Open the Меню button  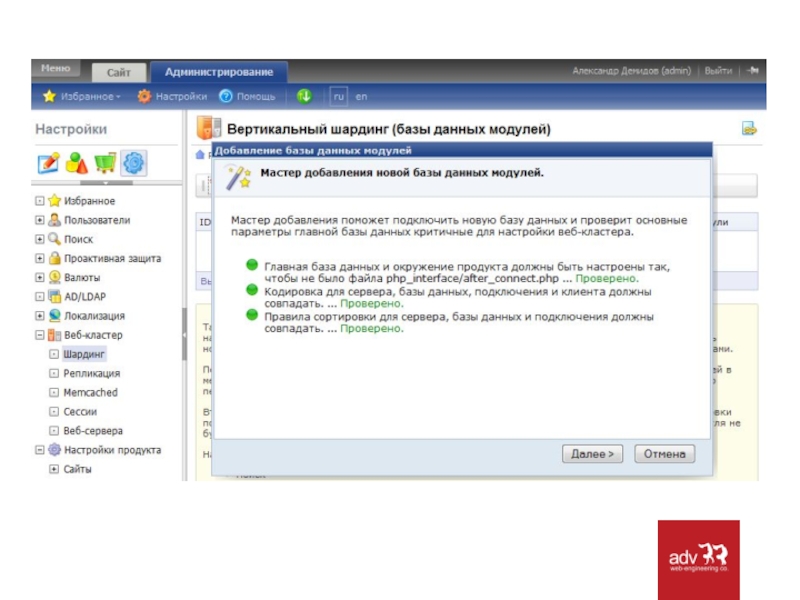click(56, 68)
